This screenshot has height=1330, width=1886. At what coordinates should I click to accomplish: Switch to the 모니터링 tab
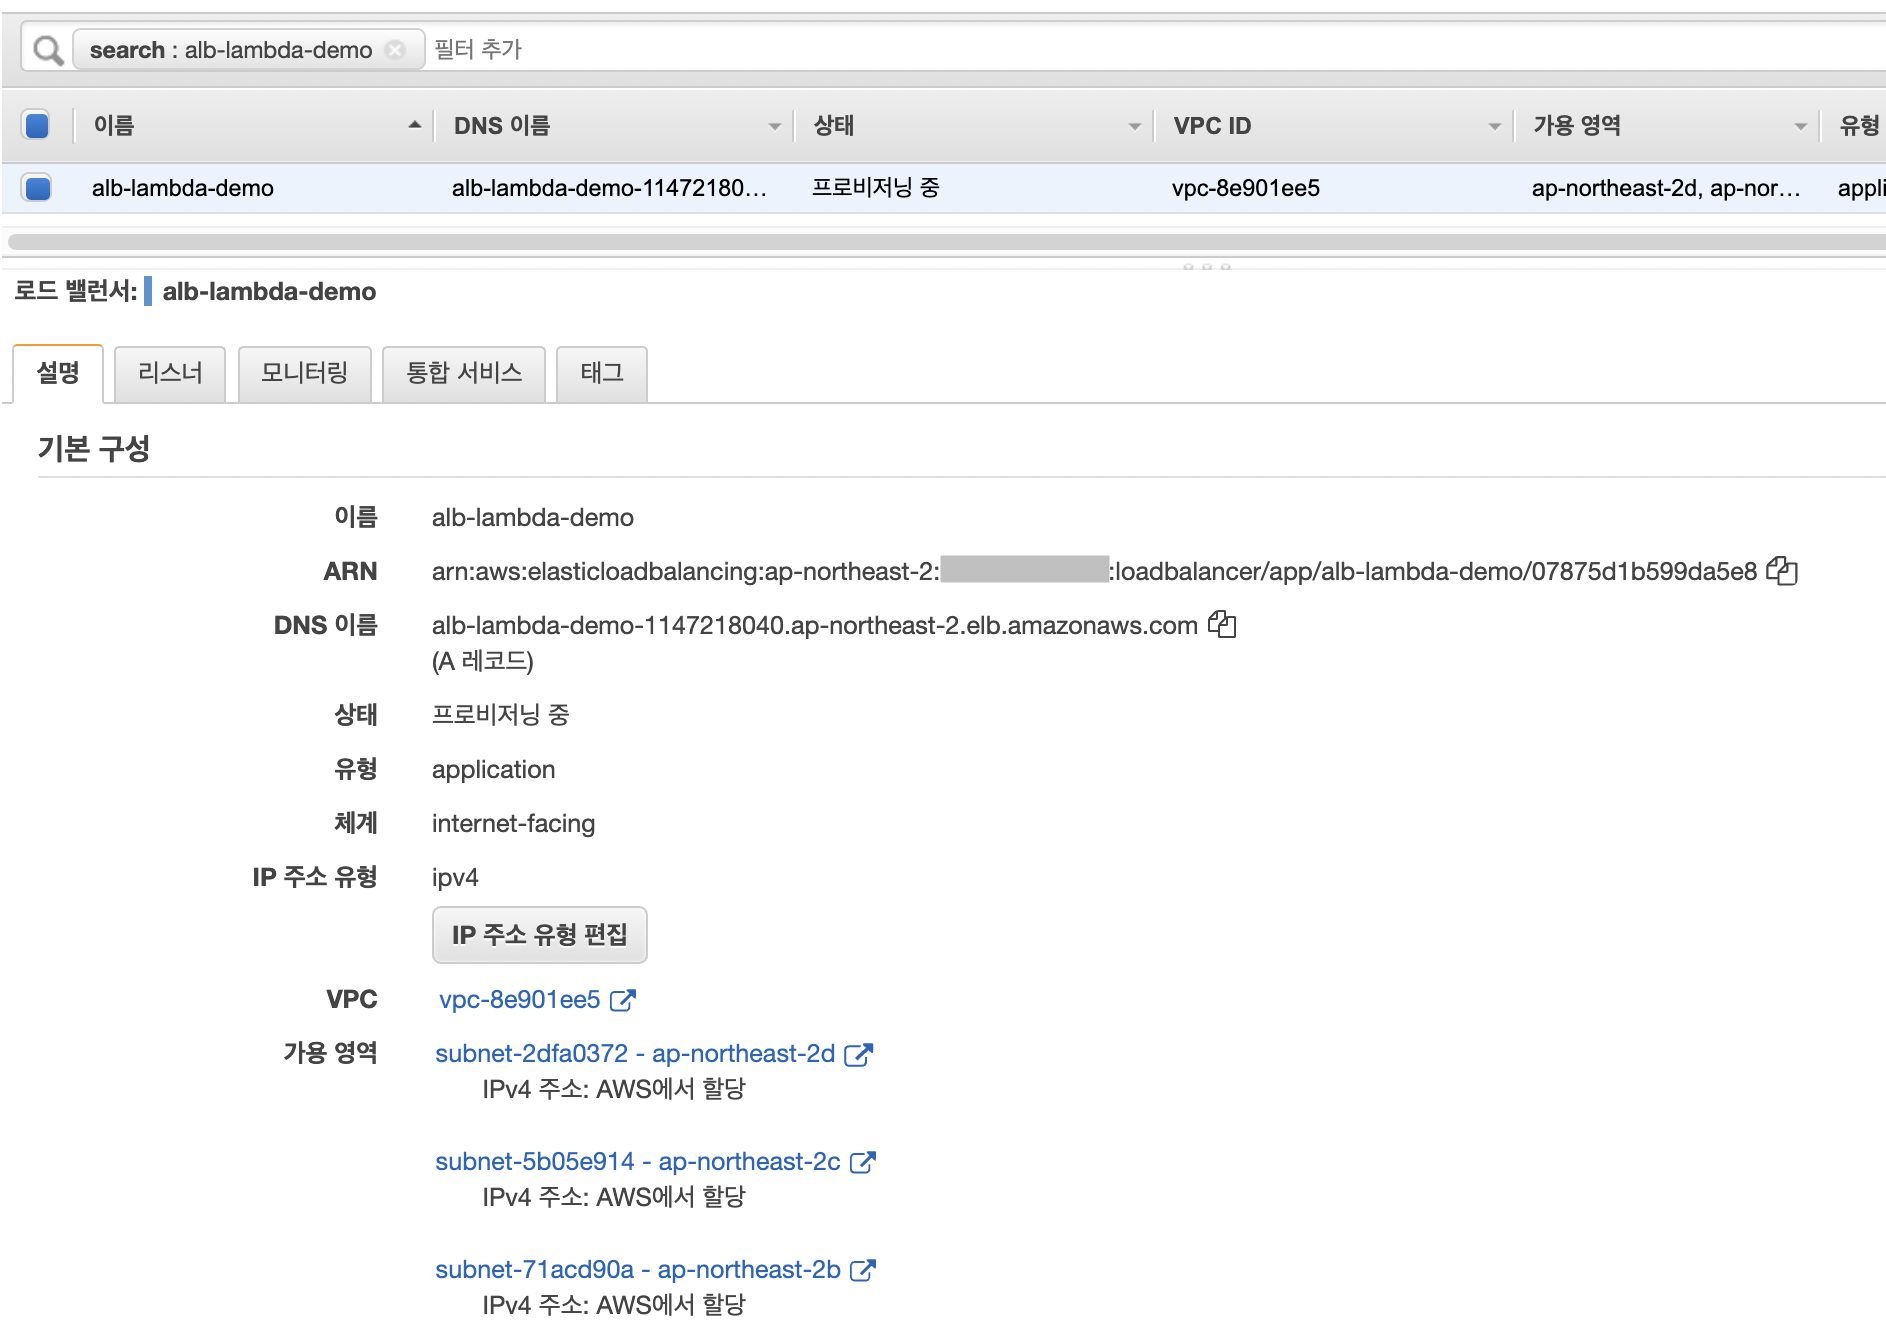point(304,373)
